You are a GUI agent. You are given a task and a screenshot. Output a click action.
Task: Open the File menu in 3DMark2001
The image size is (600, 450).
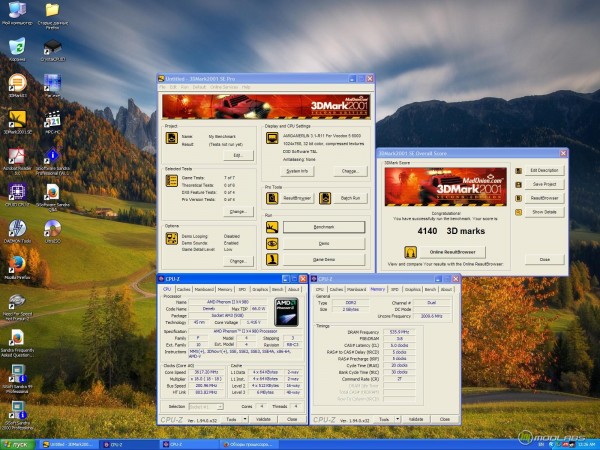[163, 87]
